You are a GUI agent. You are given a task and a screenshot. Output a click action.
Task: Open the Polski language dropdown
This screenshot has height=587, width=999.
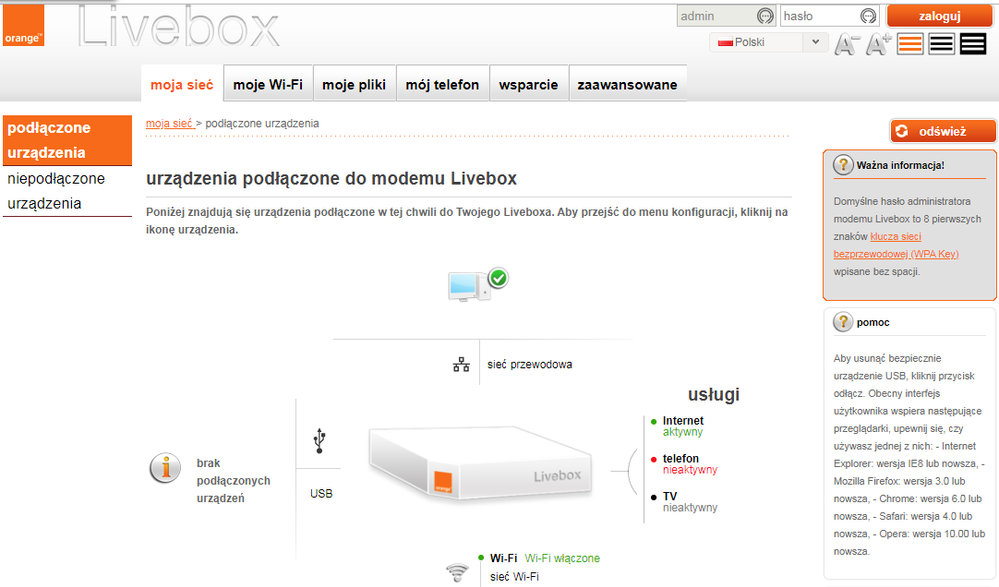pos(767,41)
